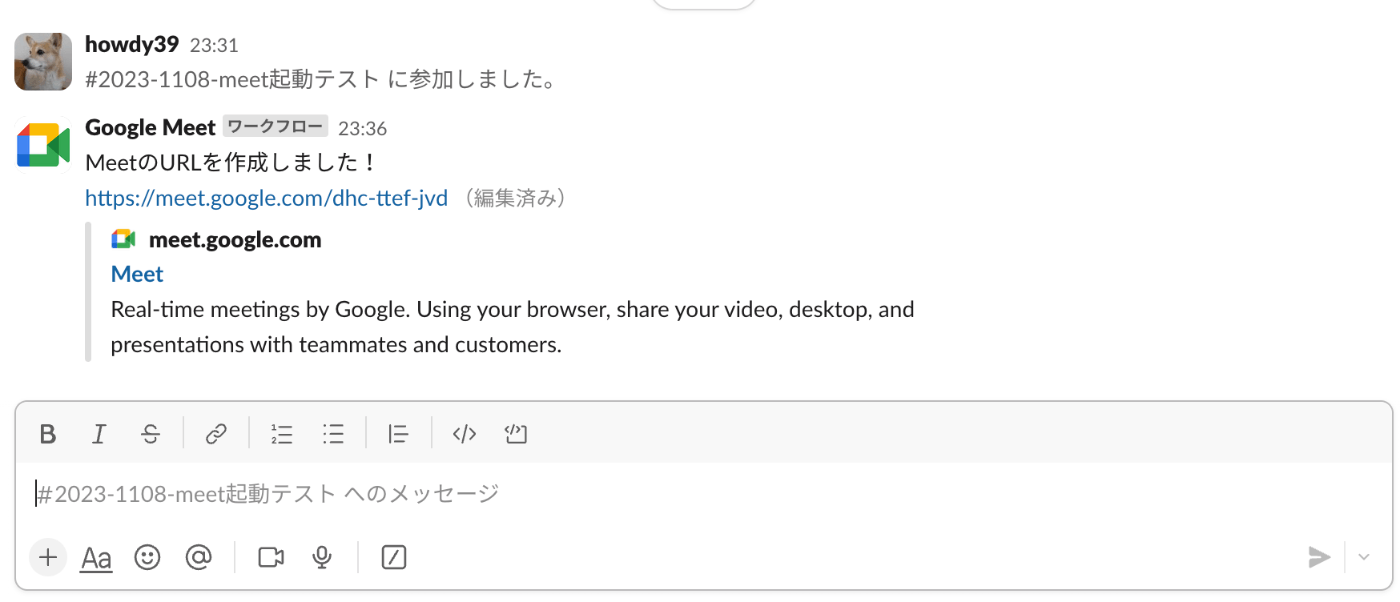
Task: Apply strikethrough formatting
Action: [150, 433]
